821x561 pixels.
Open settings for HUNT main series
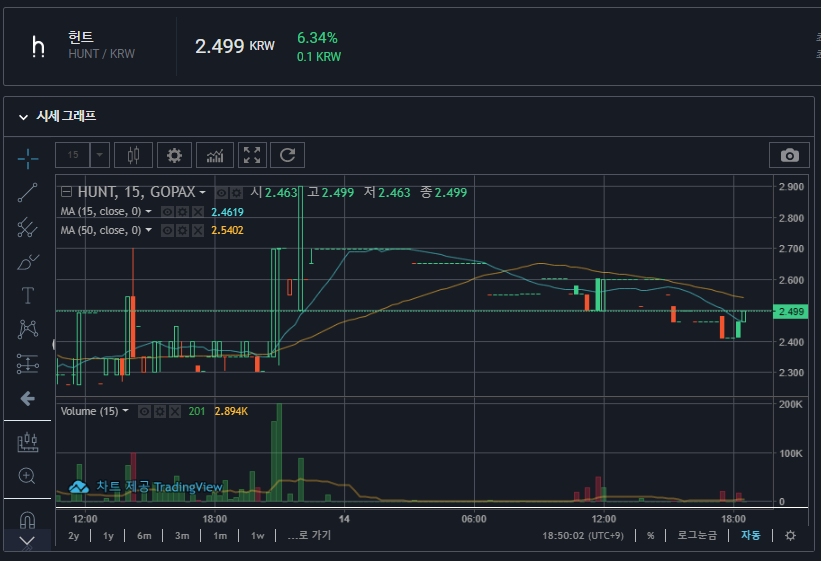click(x=237, y=193)
